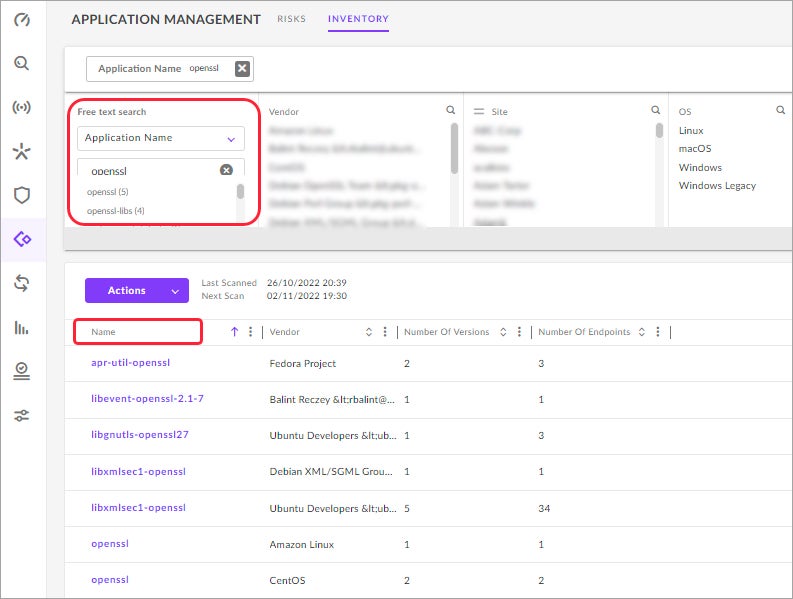Screen dimensions: 793x599
Task: Click the OS filter search magnifier
Action: click(780, 111)
